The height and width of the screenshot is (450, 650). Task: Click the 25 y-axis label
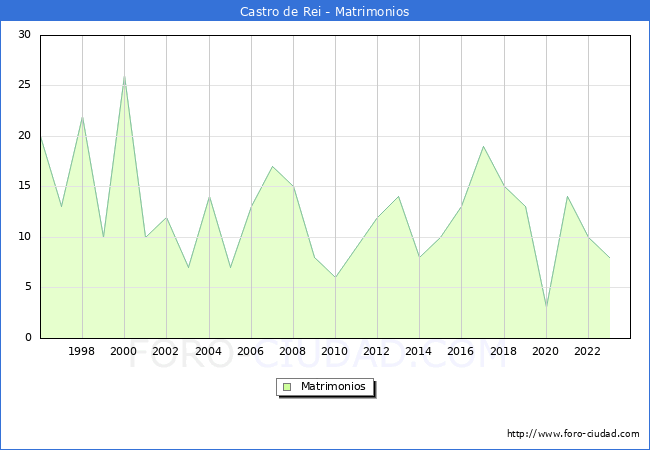(x=24, y=85)
